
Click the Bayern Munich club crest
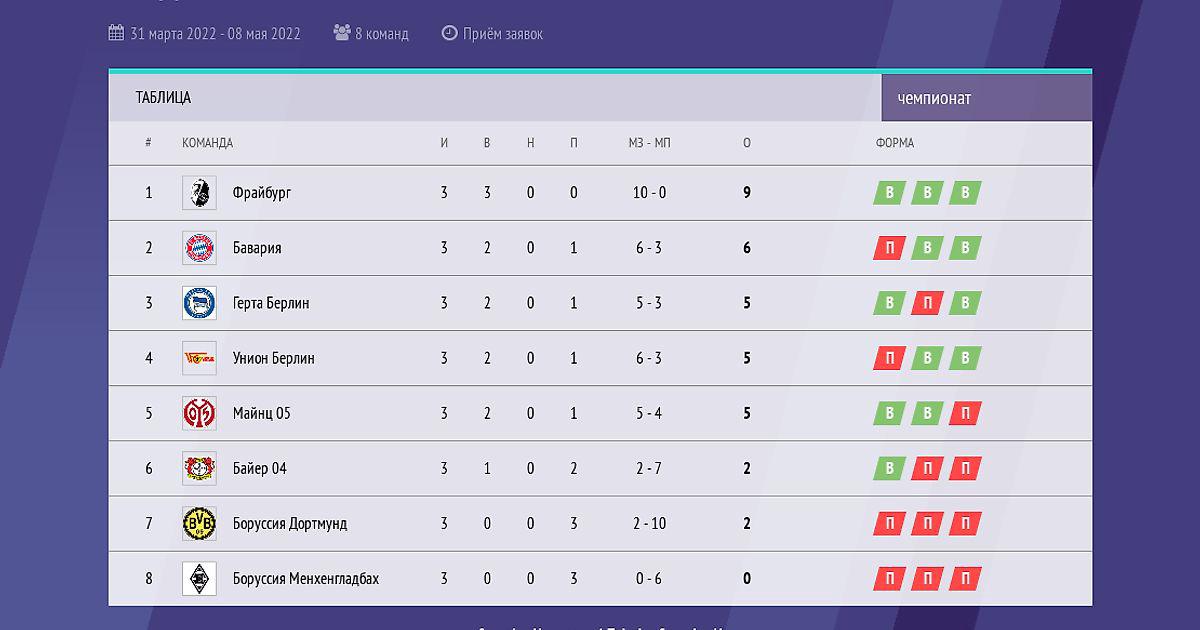point(199,248)
